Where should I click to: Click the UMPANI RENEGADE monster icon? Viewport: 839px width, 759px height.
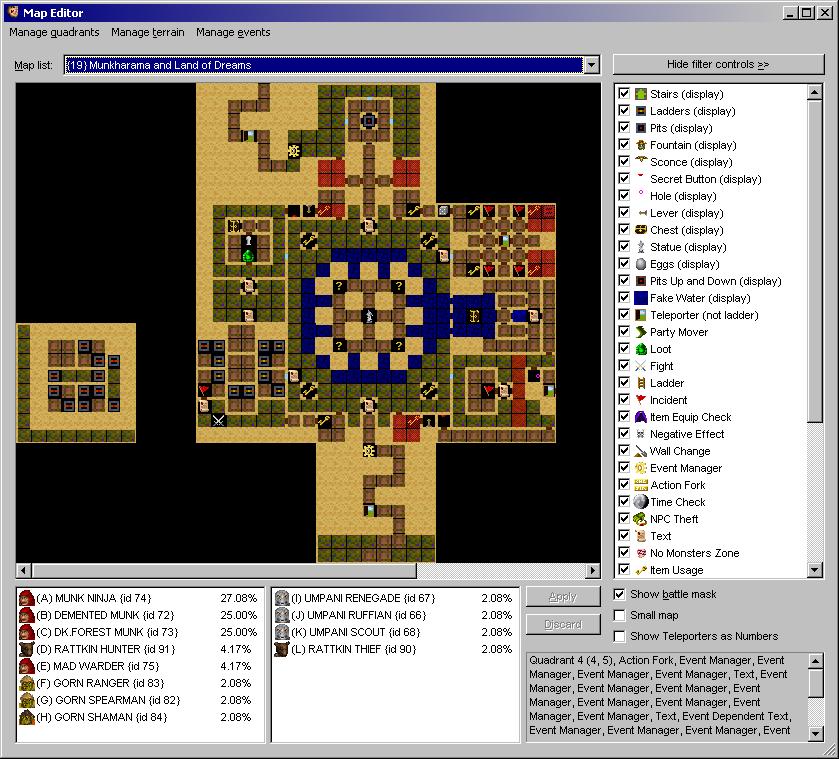pos(282,598)
